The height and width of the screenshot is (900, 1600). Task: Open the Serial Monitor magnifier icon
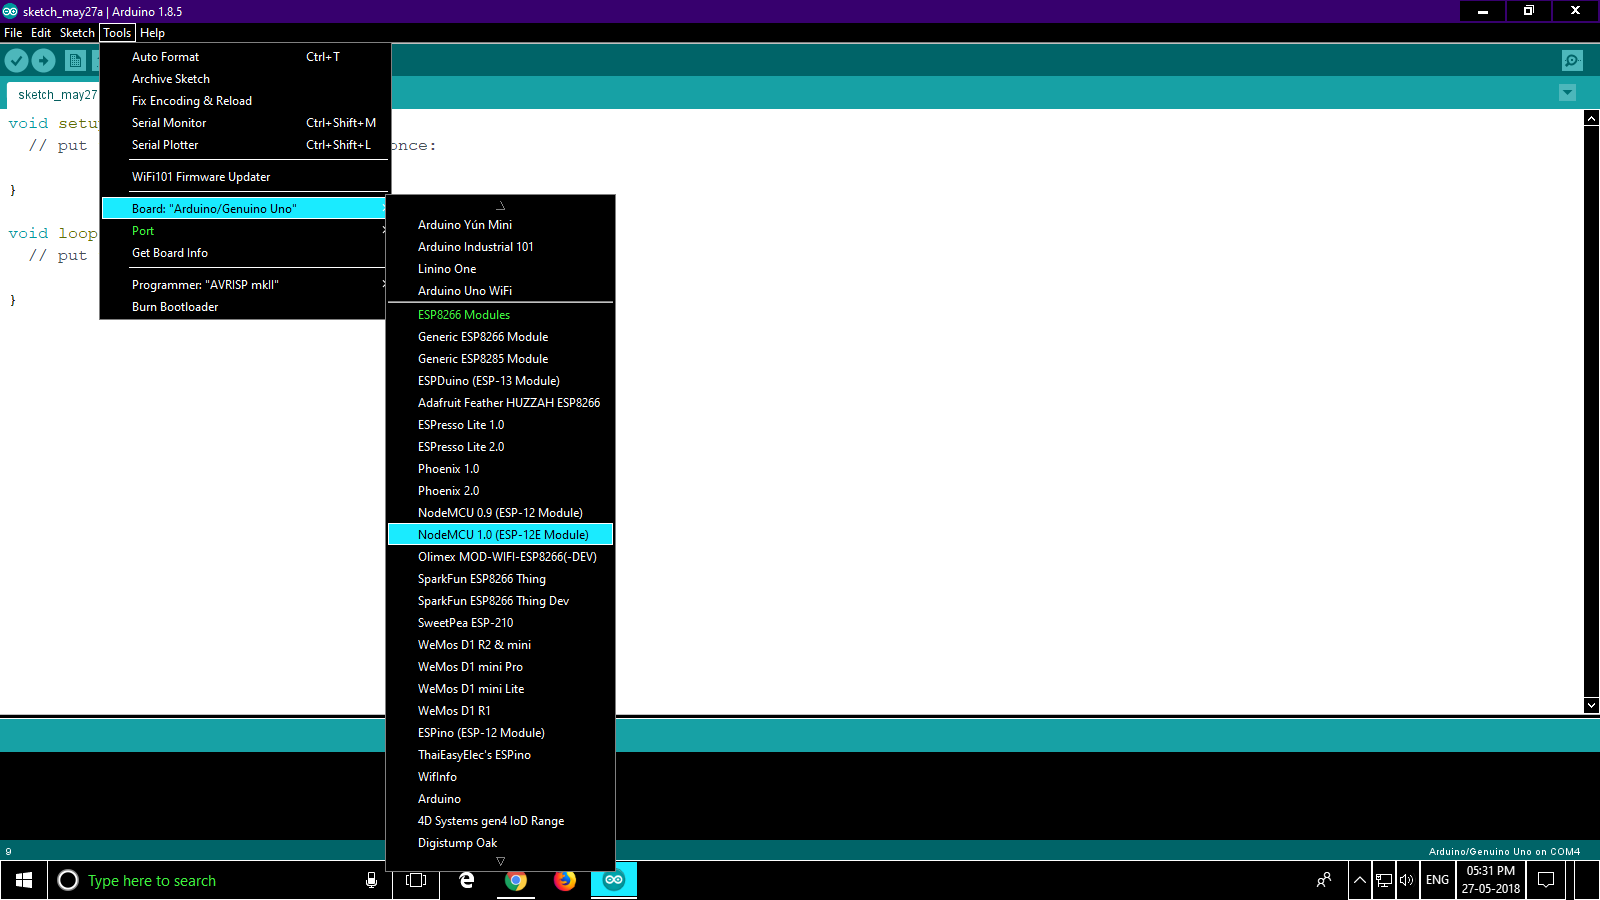click(1572, 61)
